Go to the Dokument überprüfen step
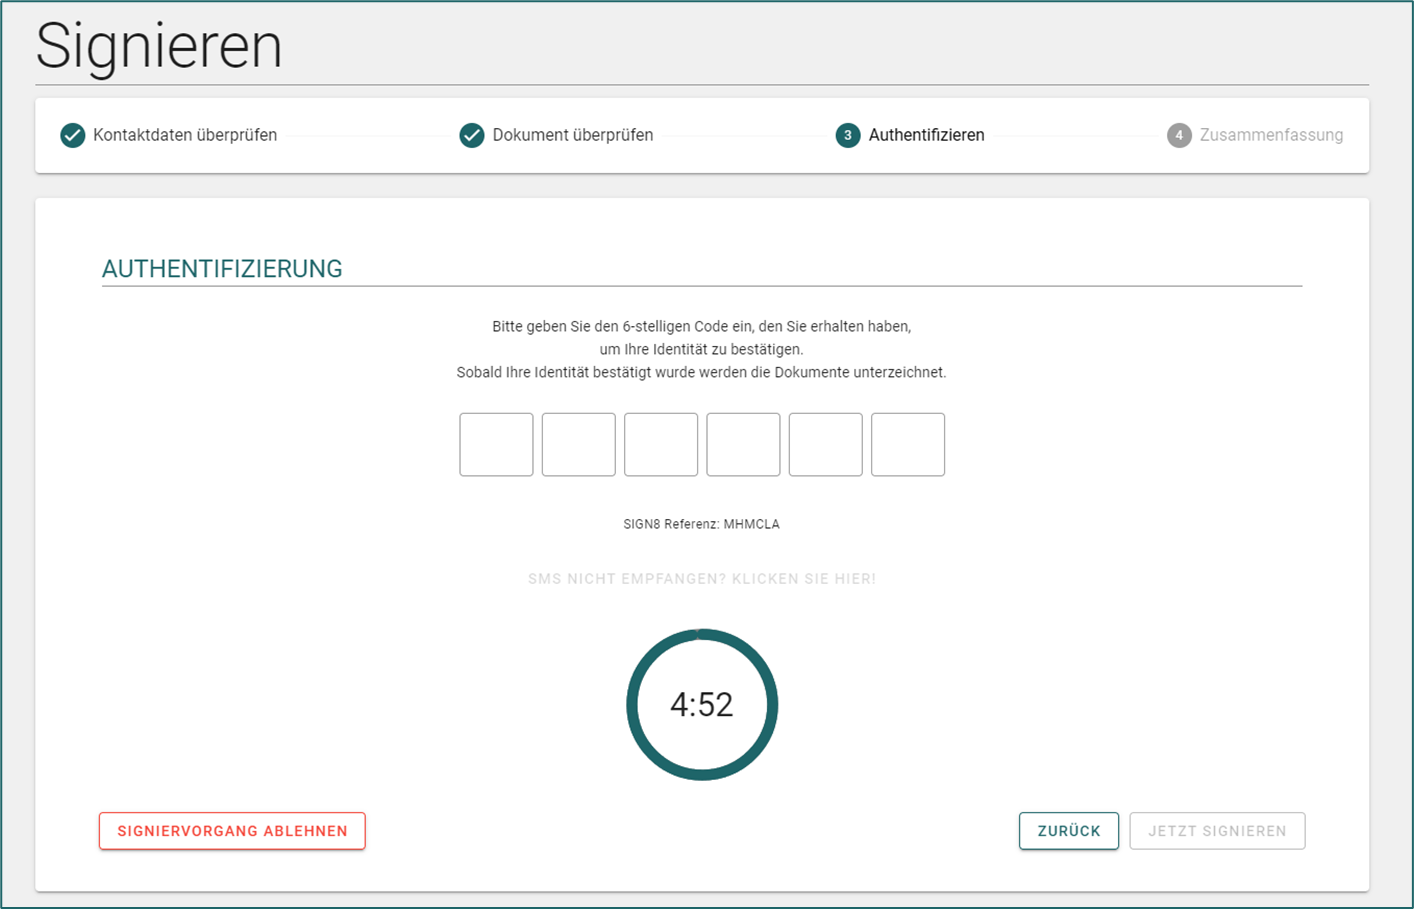This screenshot has height=909, width=1414. (x=573, y=135)
